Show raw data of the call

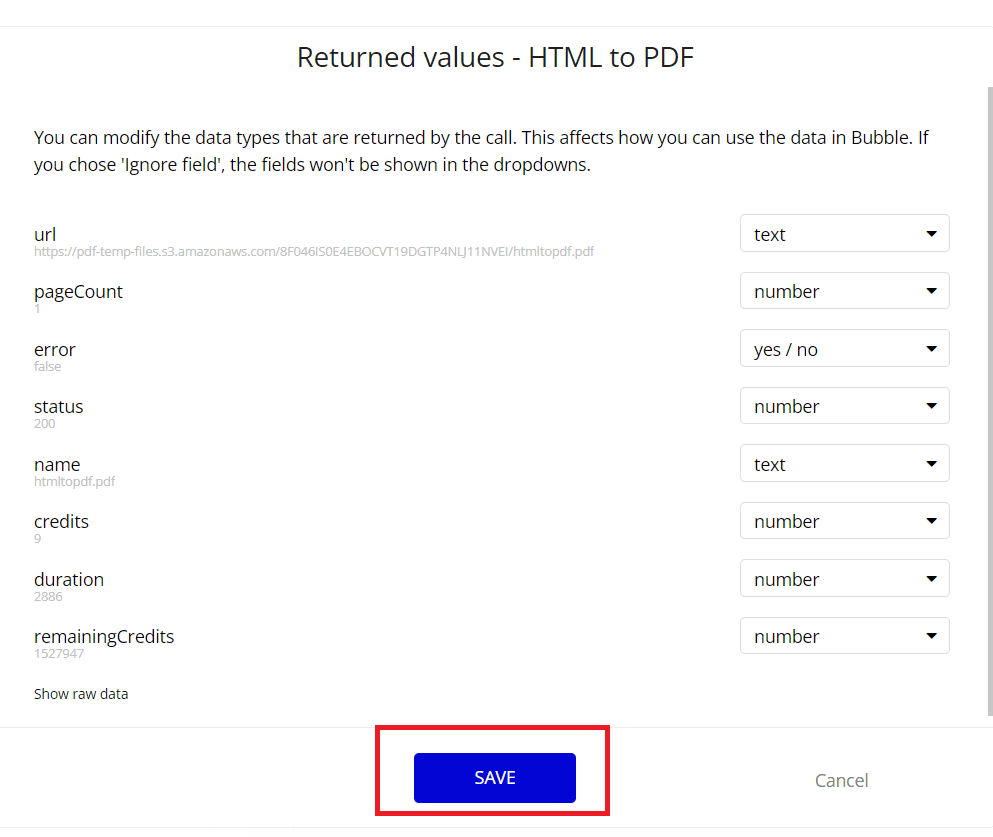coord(81,694)
